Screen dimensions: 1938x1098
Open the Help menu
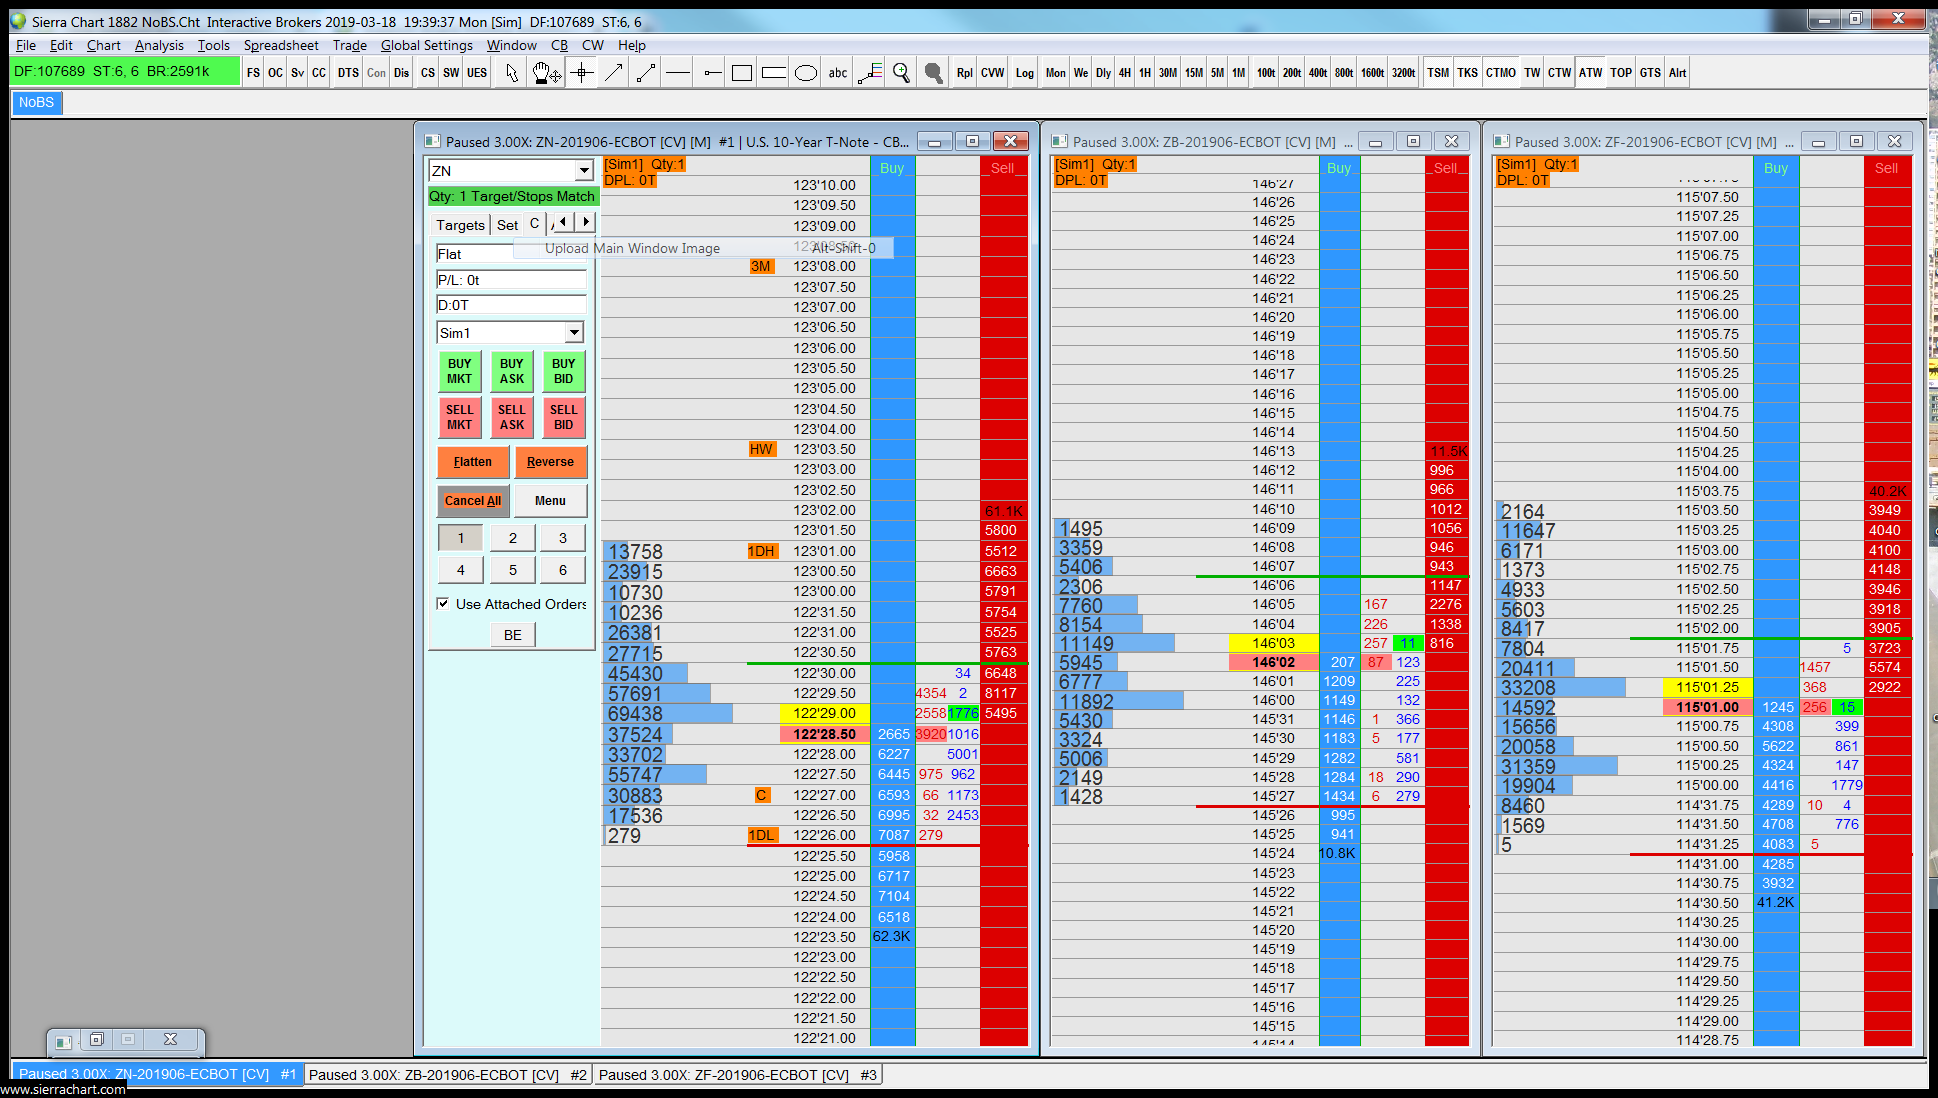click(x=631, y=45)
